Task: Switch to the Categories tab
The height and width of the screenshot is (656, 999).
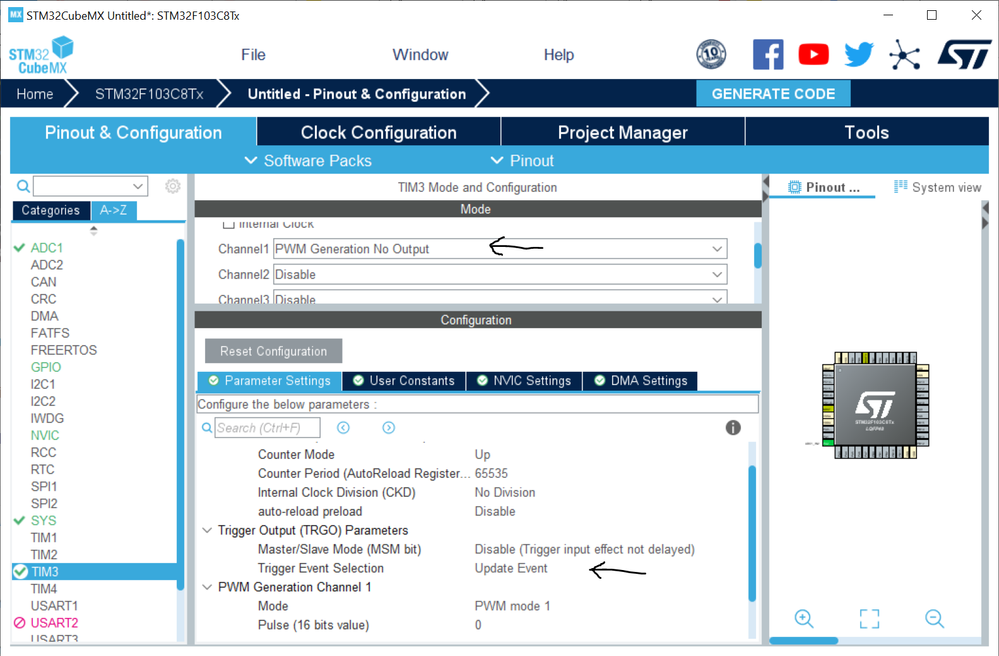Action: point(50,210)
